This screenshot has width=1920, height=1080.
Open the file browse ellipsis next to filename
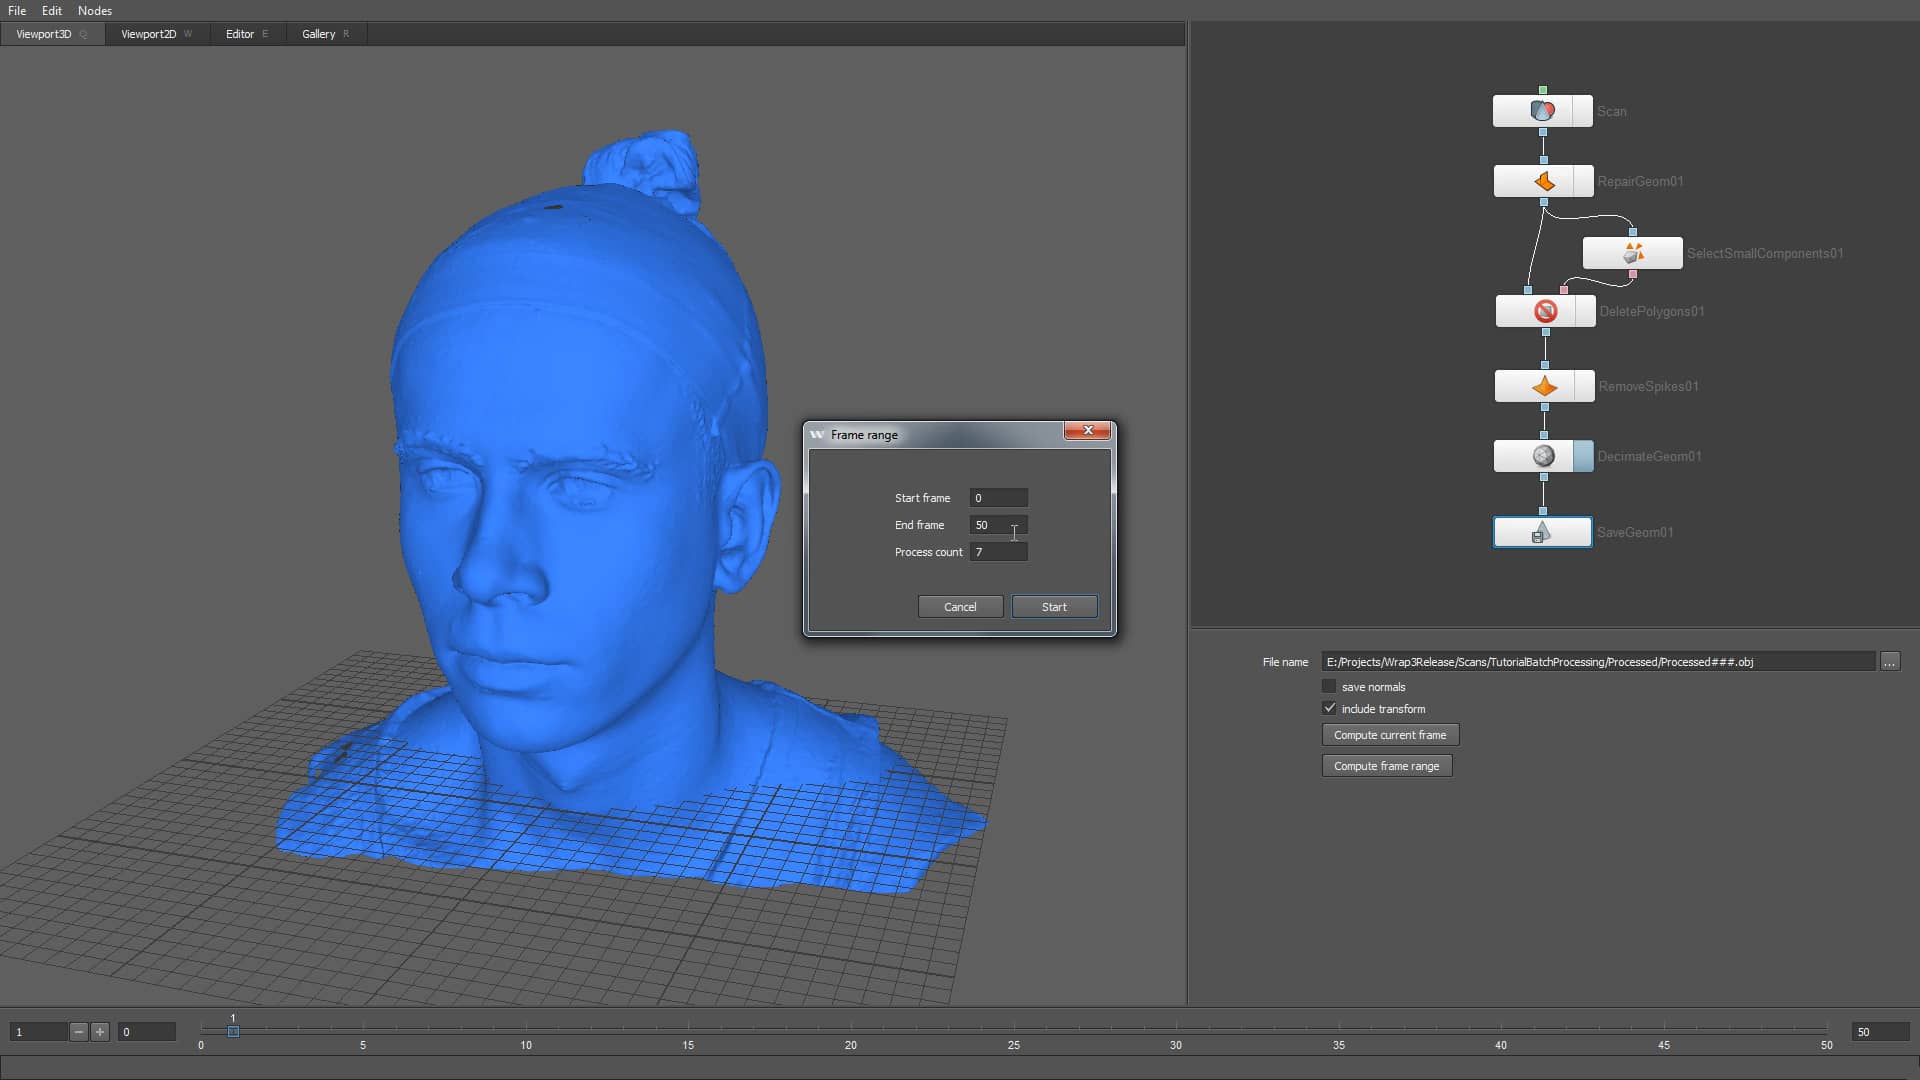click(1889, 661)
